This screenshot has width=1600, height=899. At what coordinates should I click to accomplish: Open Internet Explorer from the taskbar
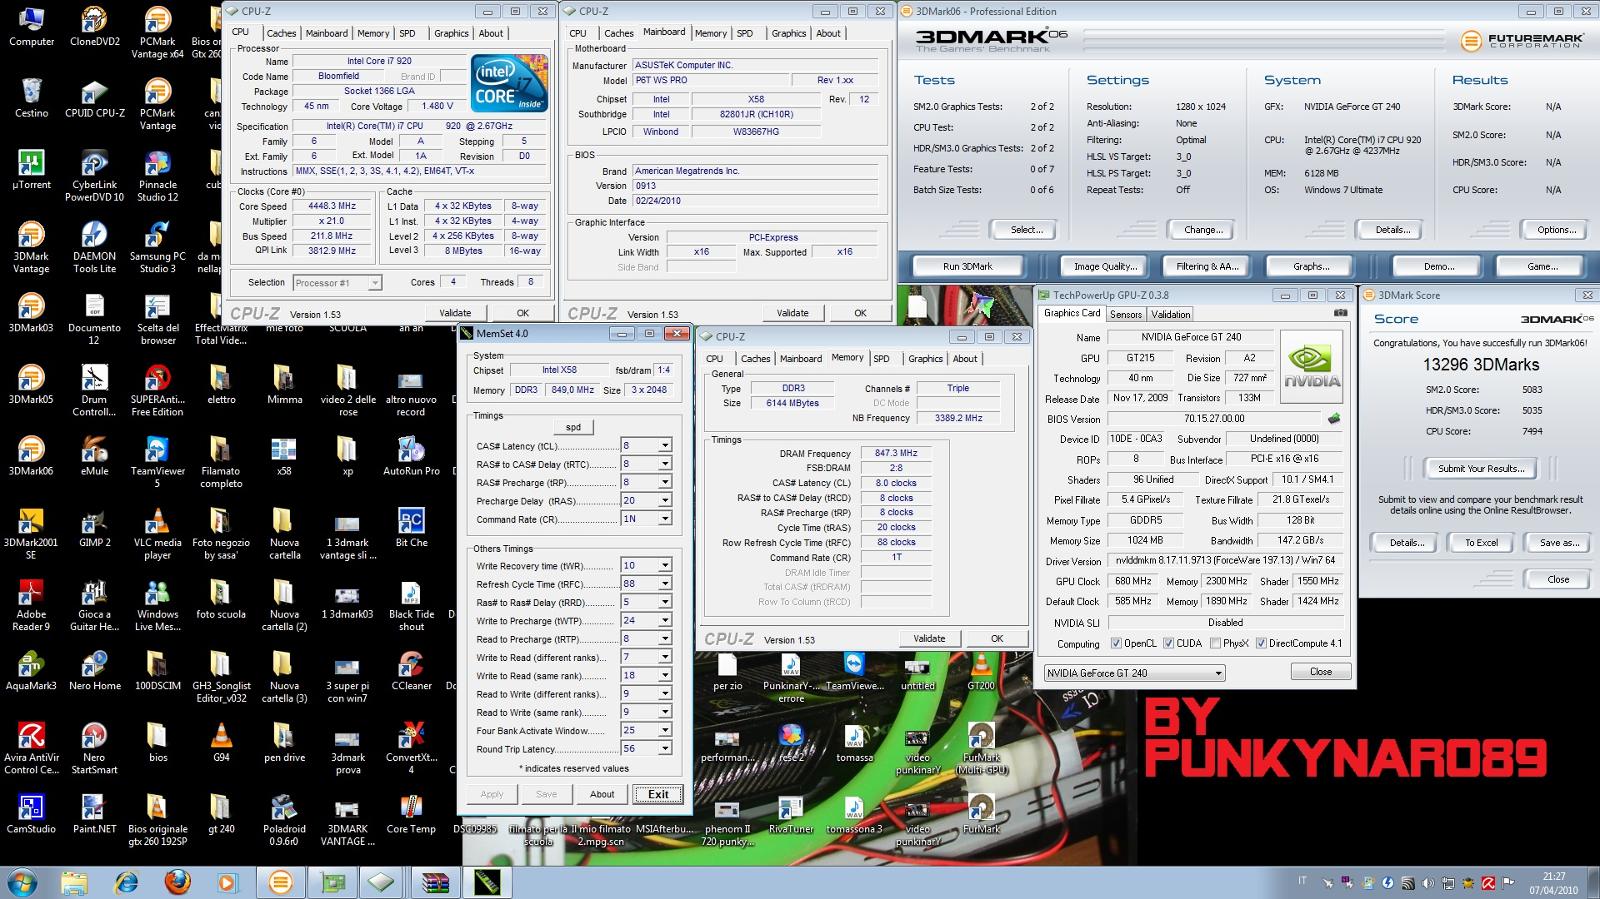(126, 882)
